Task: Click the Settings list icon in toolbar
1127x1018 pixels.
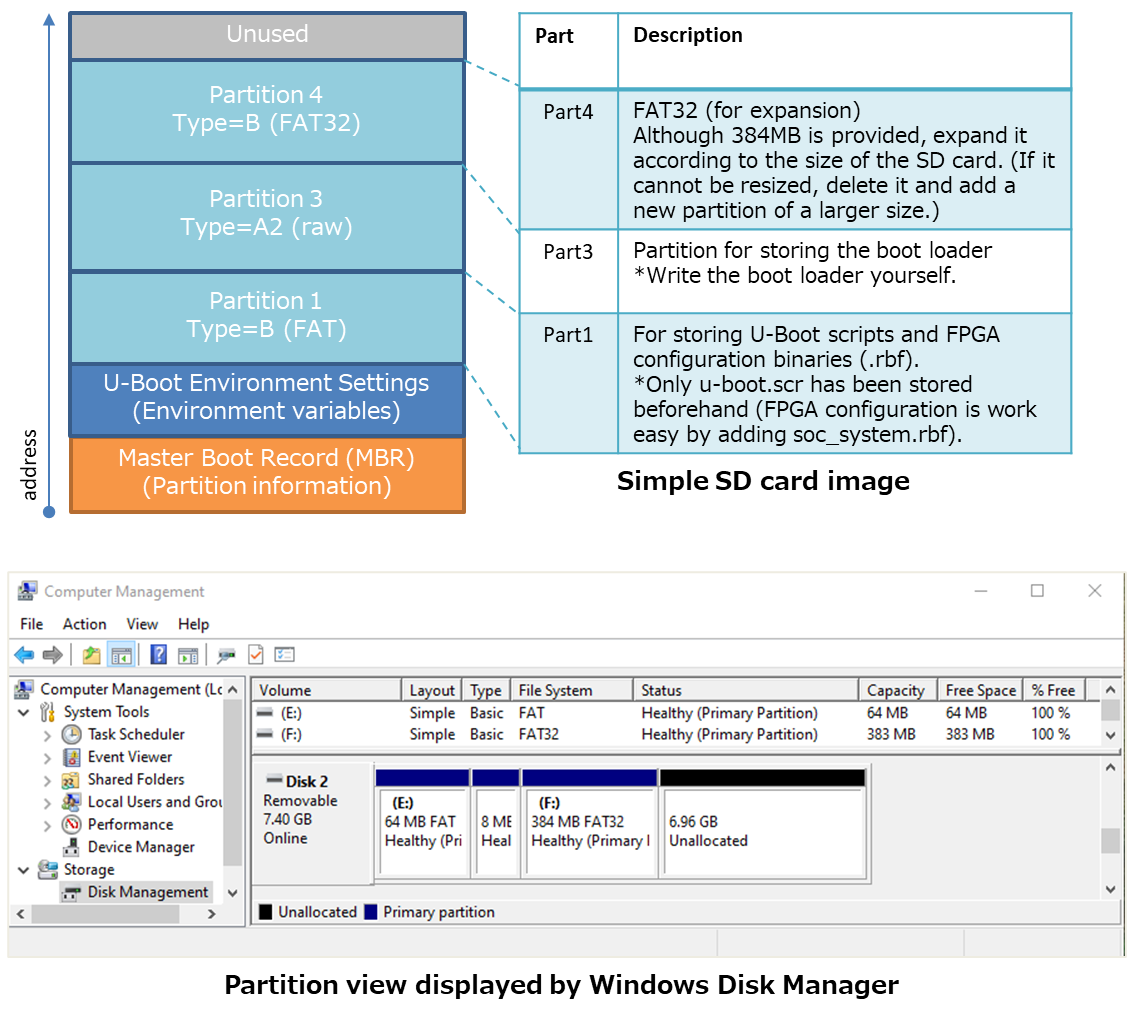Action: click(285, 655)
